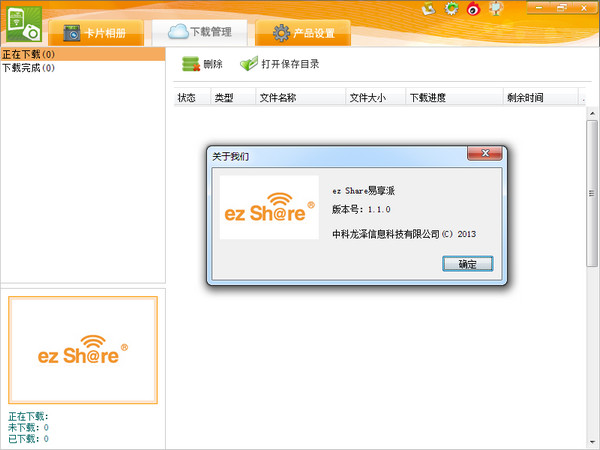Open the 卡片相册 tab
This screenshot has height=450, width=600.
(96, 33)
